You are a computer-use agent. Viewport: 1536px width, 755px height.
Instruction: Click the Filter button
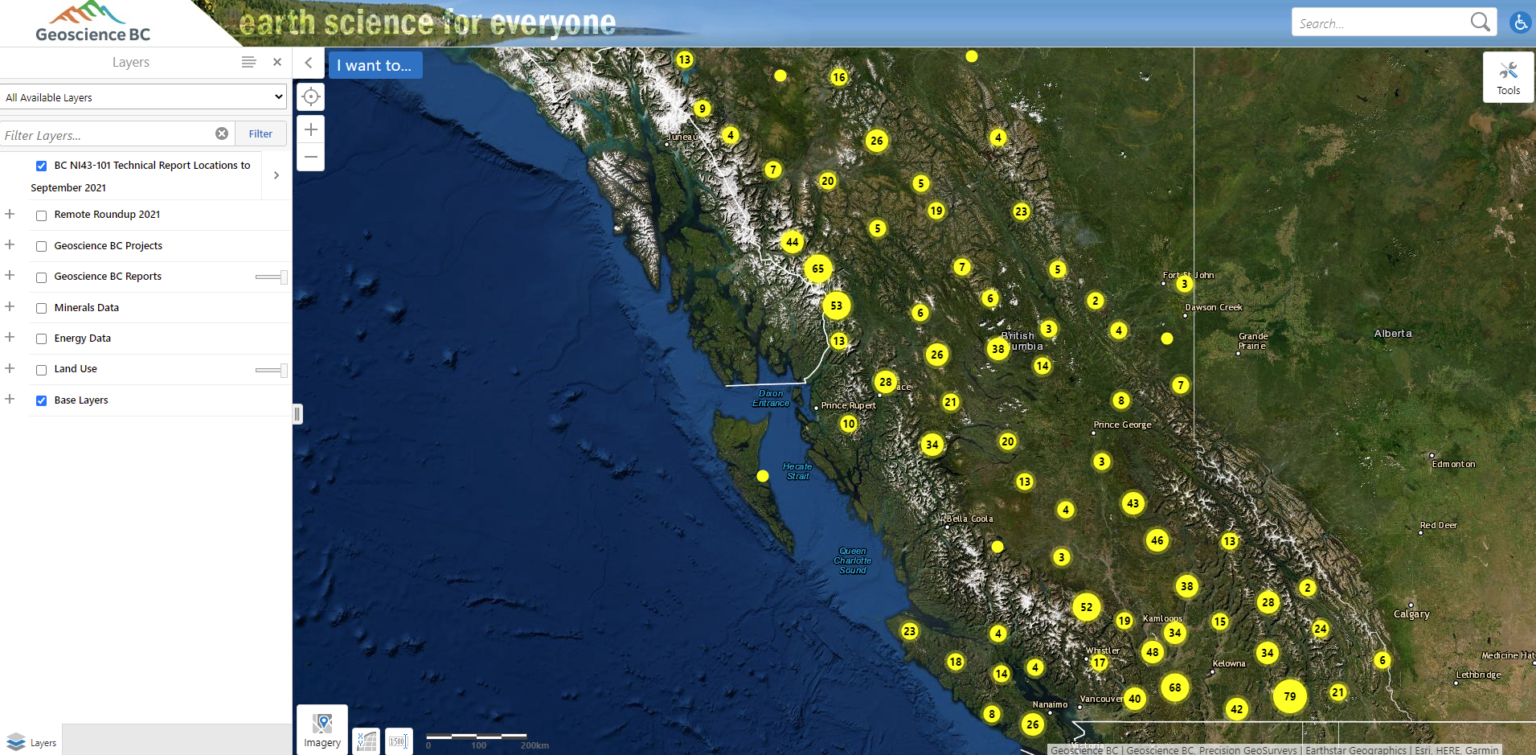click(x=260, y=133)
